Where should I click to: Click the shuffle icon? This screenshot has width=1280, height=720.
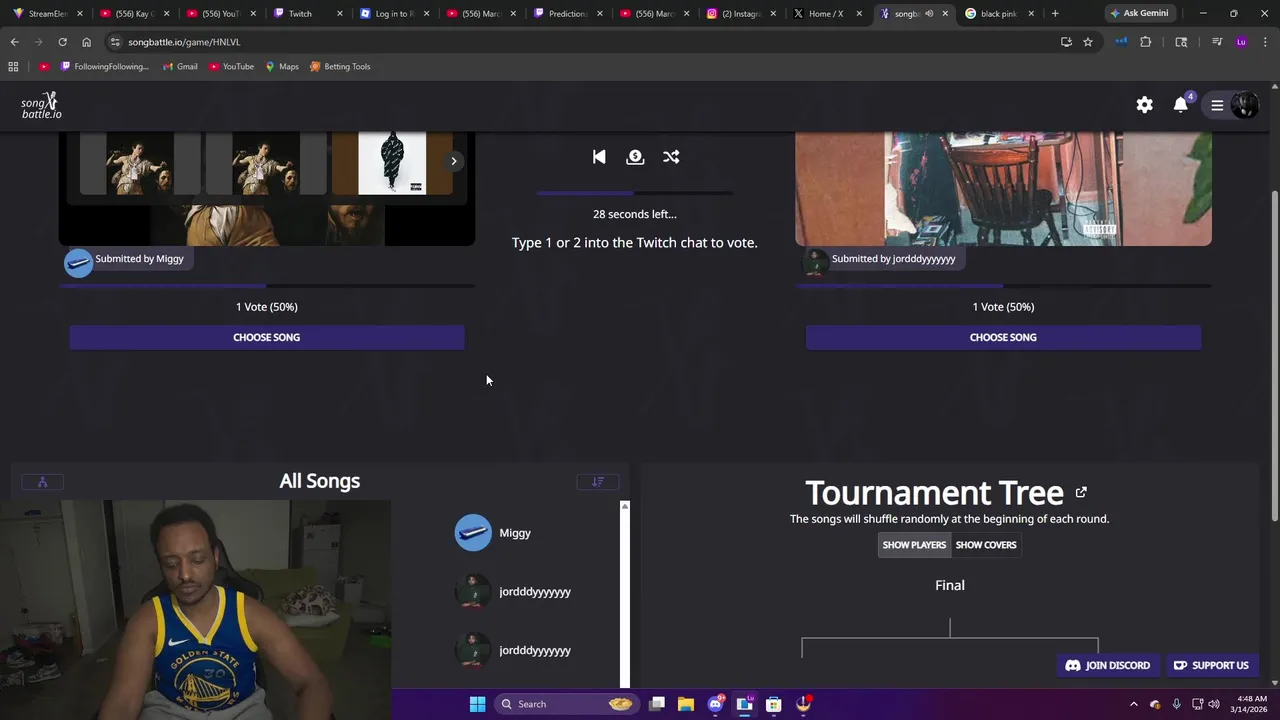(x=671, y=157)
